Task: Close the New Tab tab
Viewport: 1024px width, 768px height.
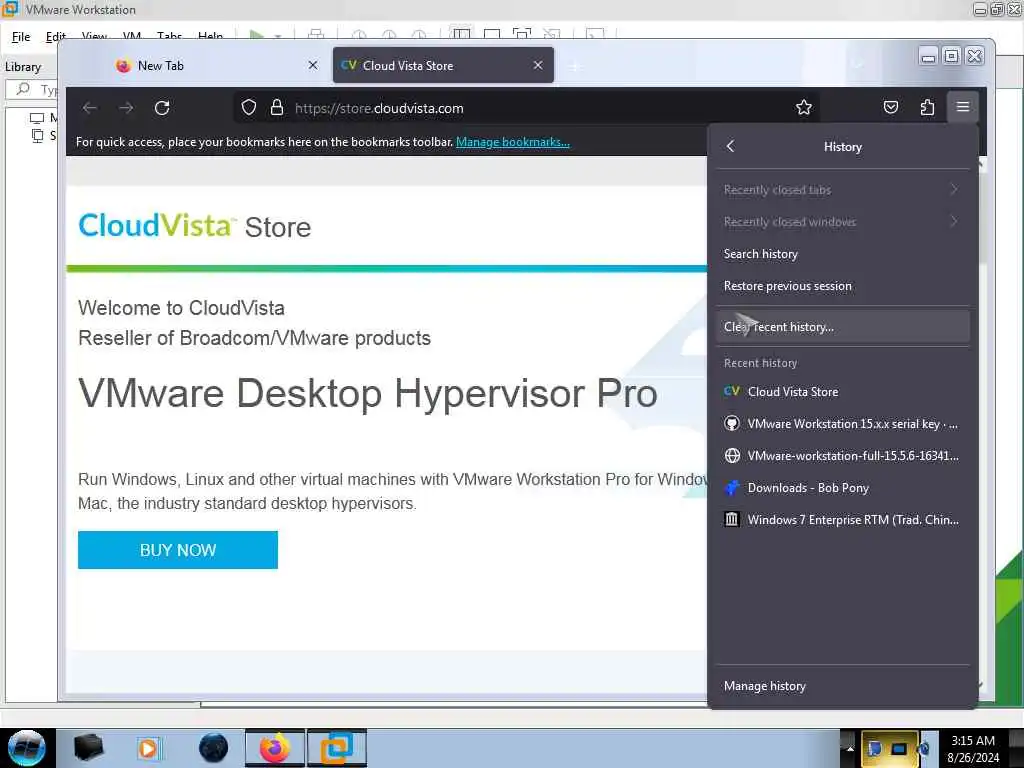Action: (313, 65)
